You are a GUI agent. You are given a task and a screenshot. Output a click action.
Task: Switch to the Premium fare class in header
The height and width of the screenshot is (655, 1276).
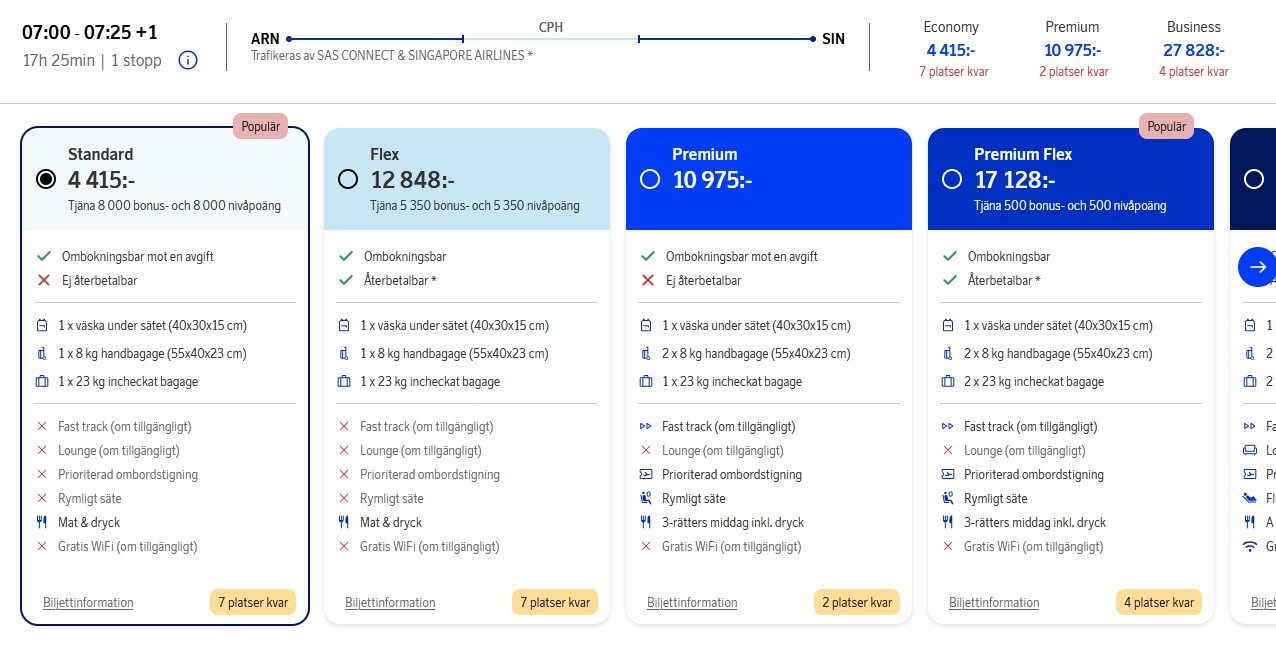click(x=1072, y=49)
